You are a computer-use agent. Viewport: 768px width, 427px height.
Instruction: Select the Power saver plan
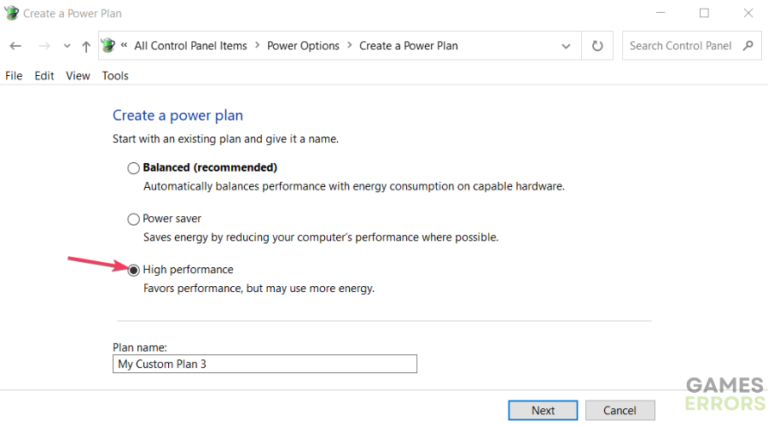(134, 219)
